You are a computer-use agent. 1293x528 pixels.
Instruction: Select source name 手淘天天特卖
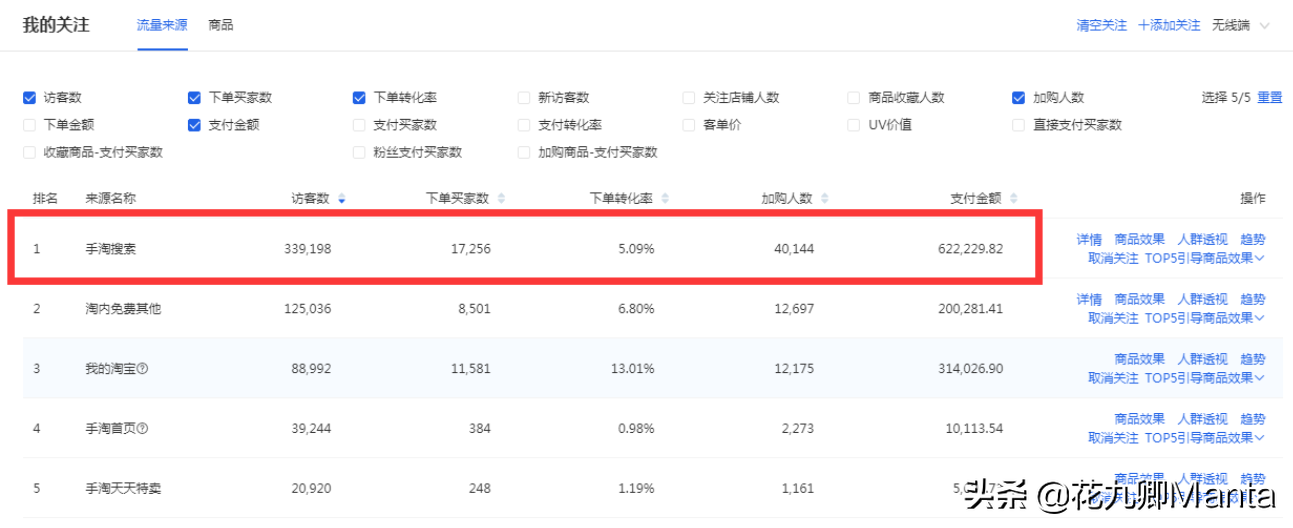[x=124, y=489]
